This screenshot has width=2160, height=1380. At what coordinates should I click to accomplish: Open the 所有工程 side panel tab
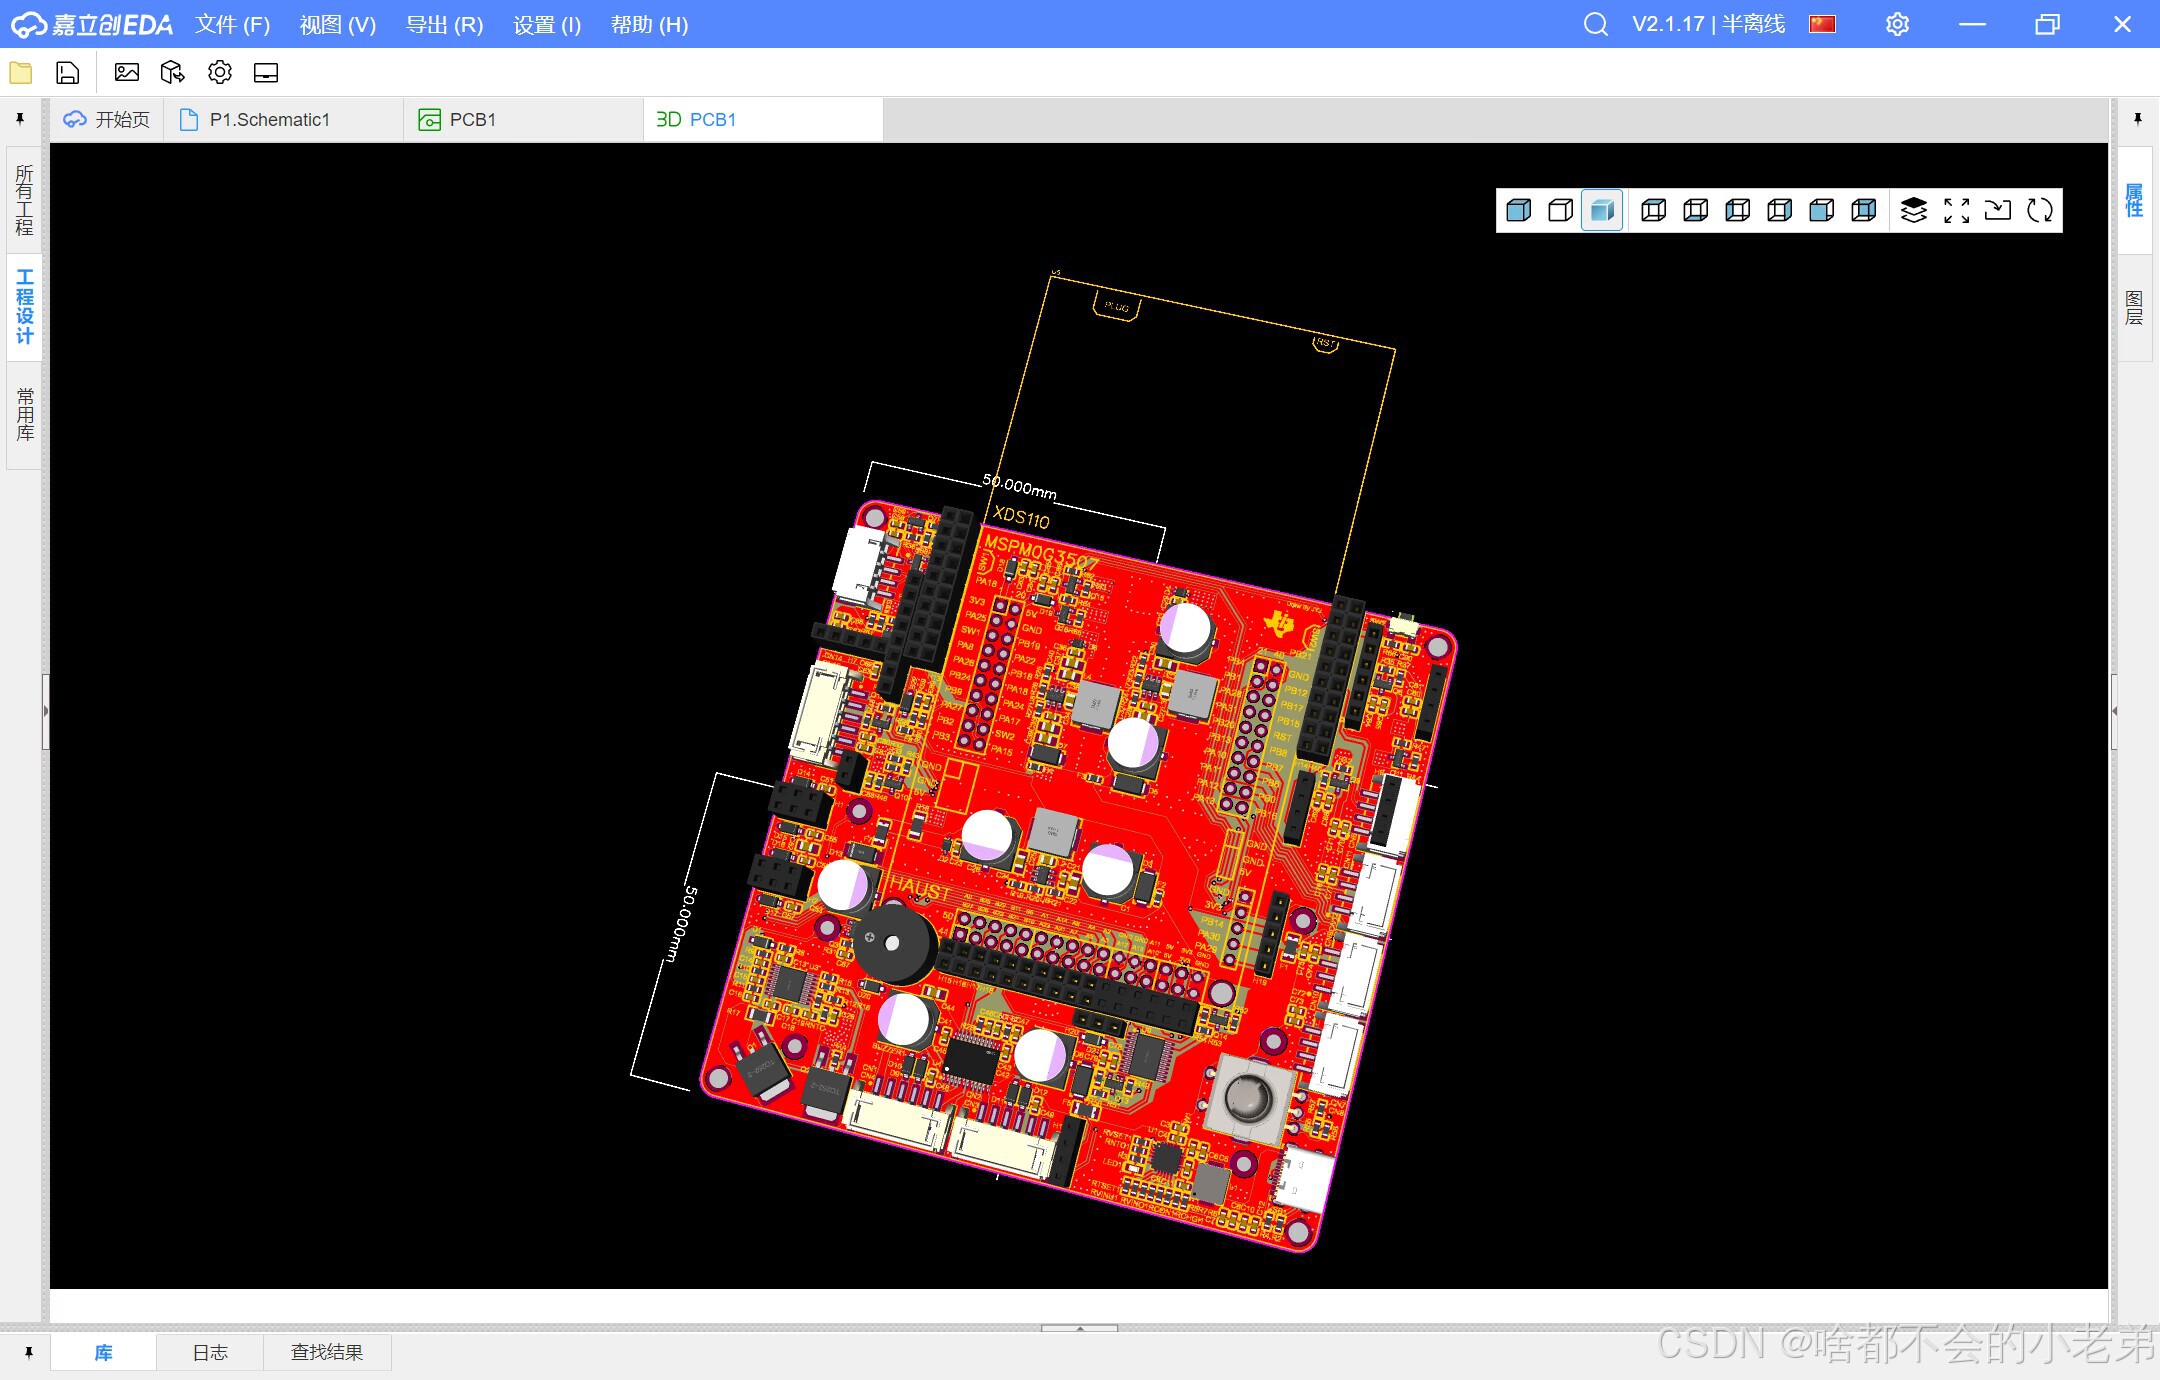click(25, 201)
